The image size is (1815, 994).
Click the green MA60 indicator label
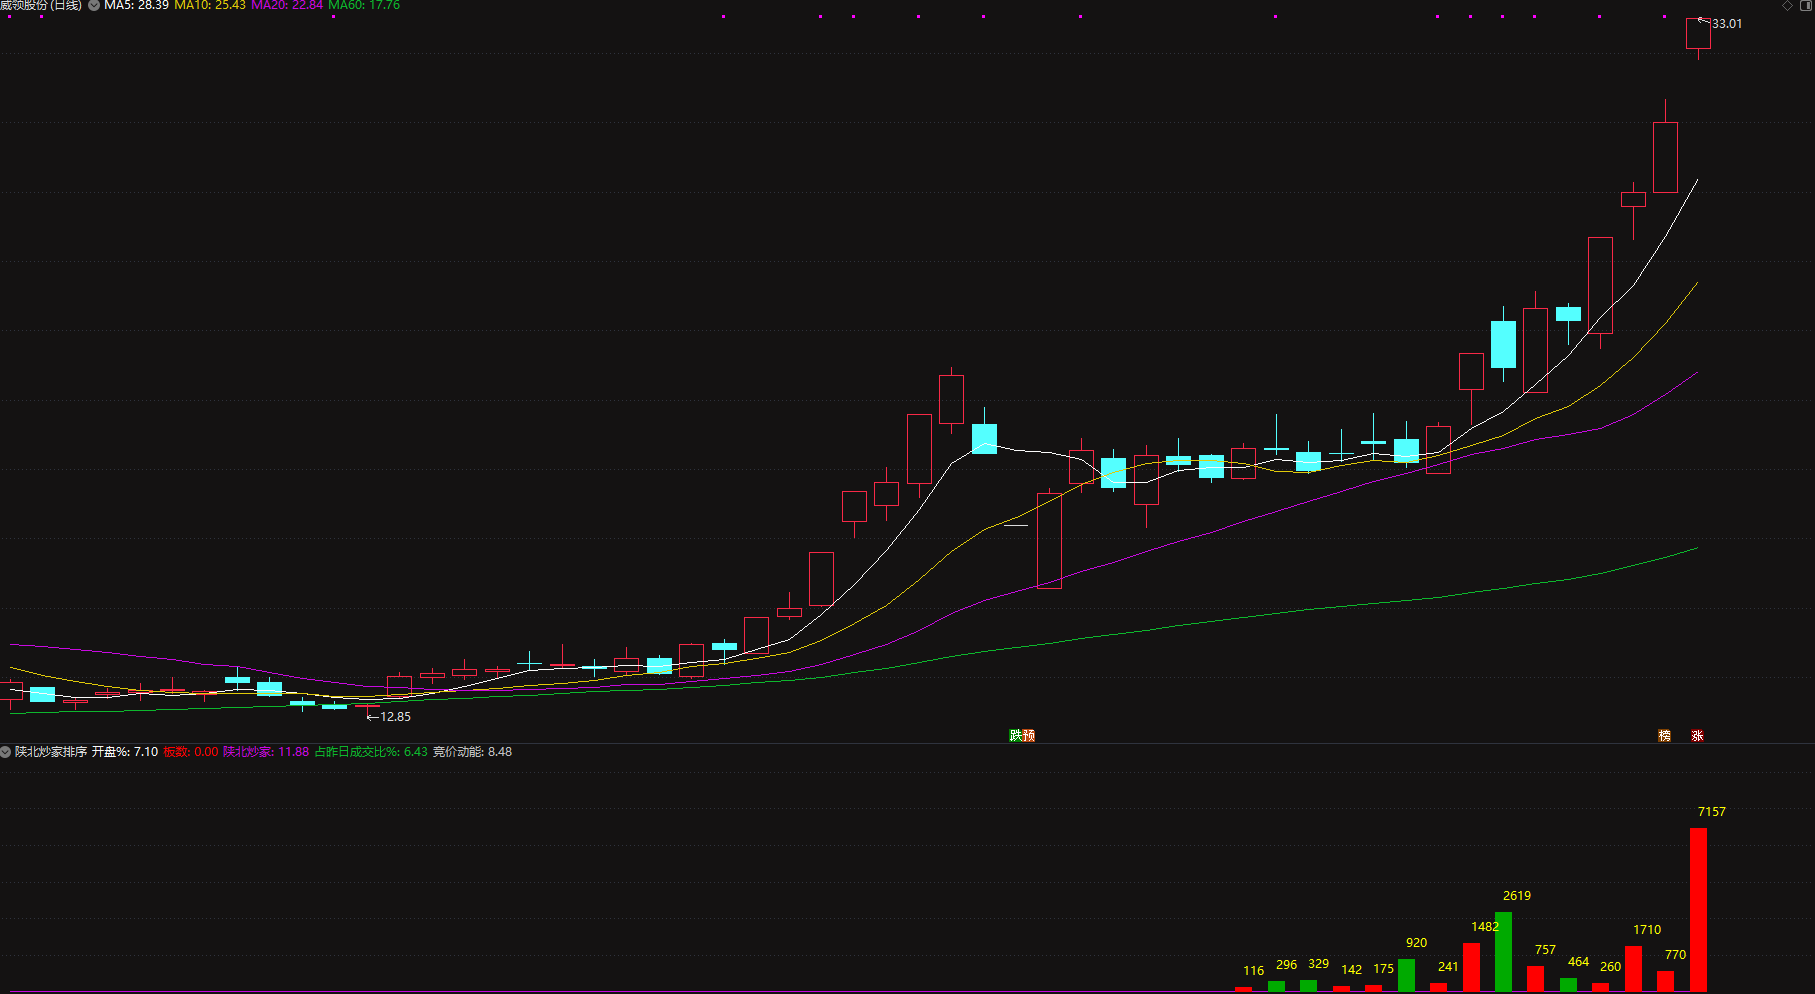364,6
